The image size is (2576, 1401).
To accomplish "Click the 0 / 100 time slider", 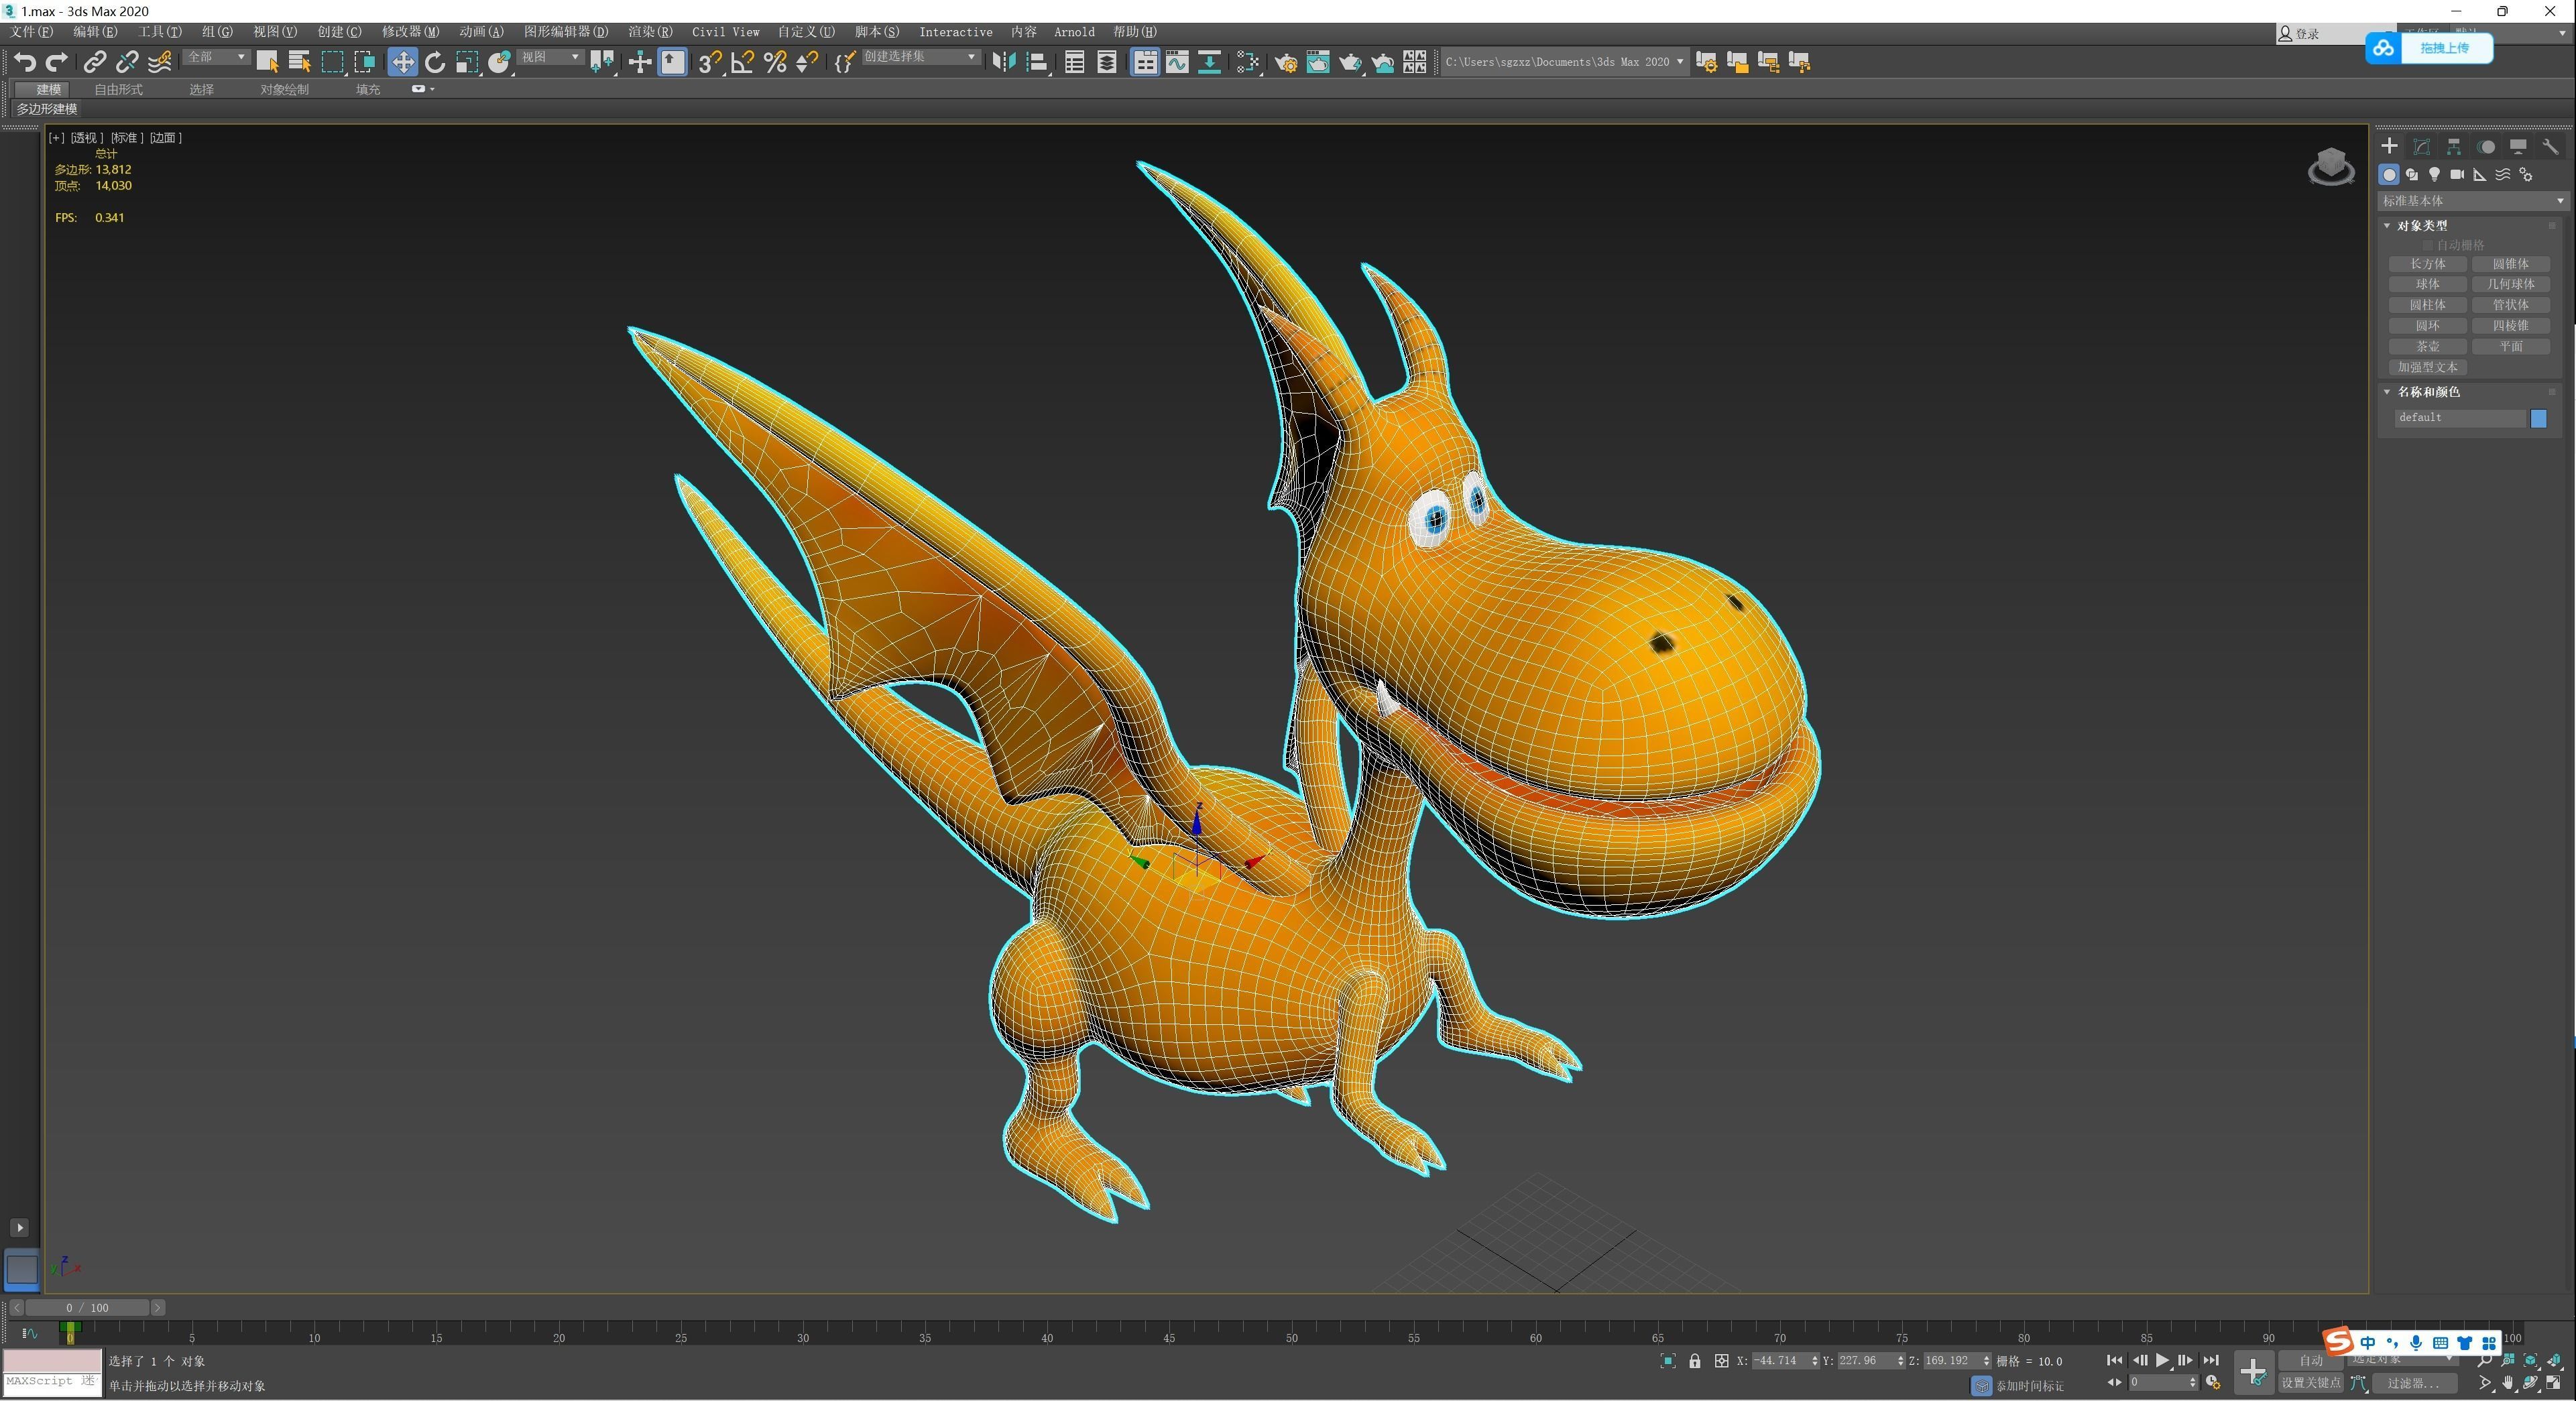I will [87, 1308].
